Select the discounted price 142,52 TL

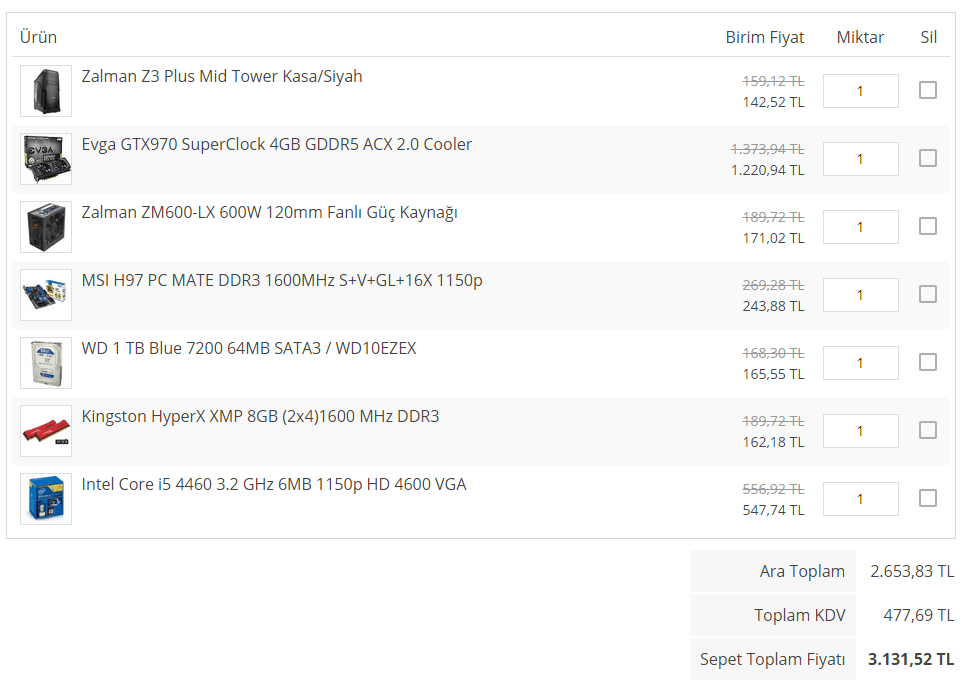(774, 102)
